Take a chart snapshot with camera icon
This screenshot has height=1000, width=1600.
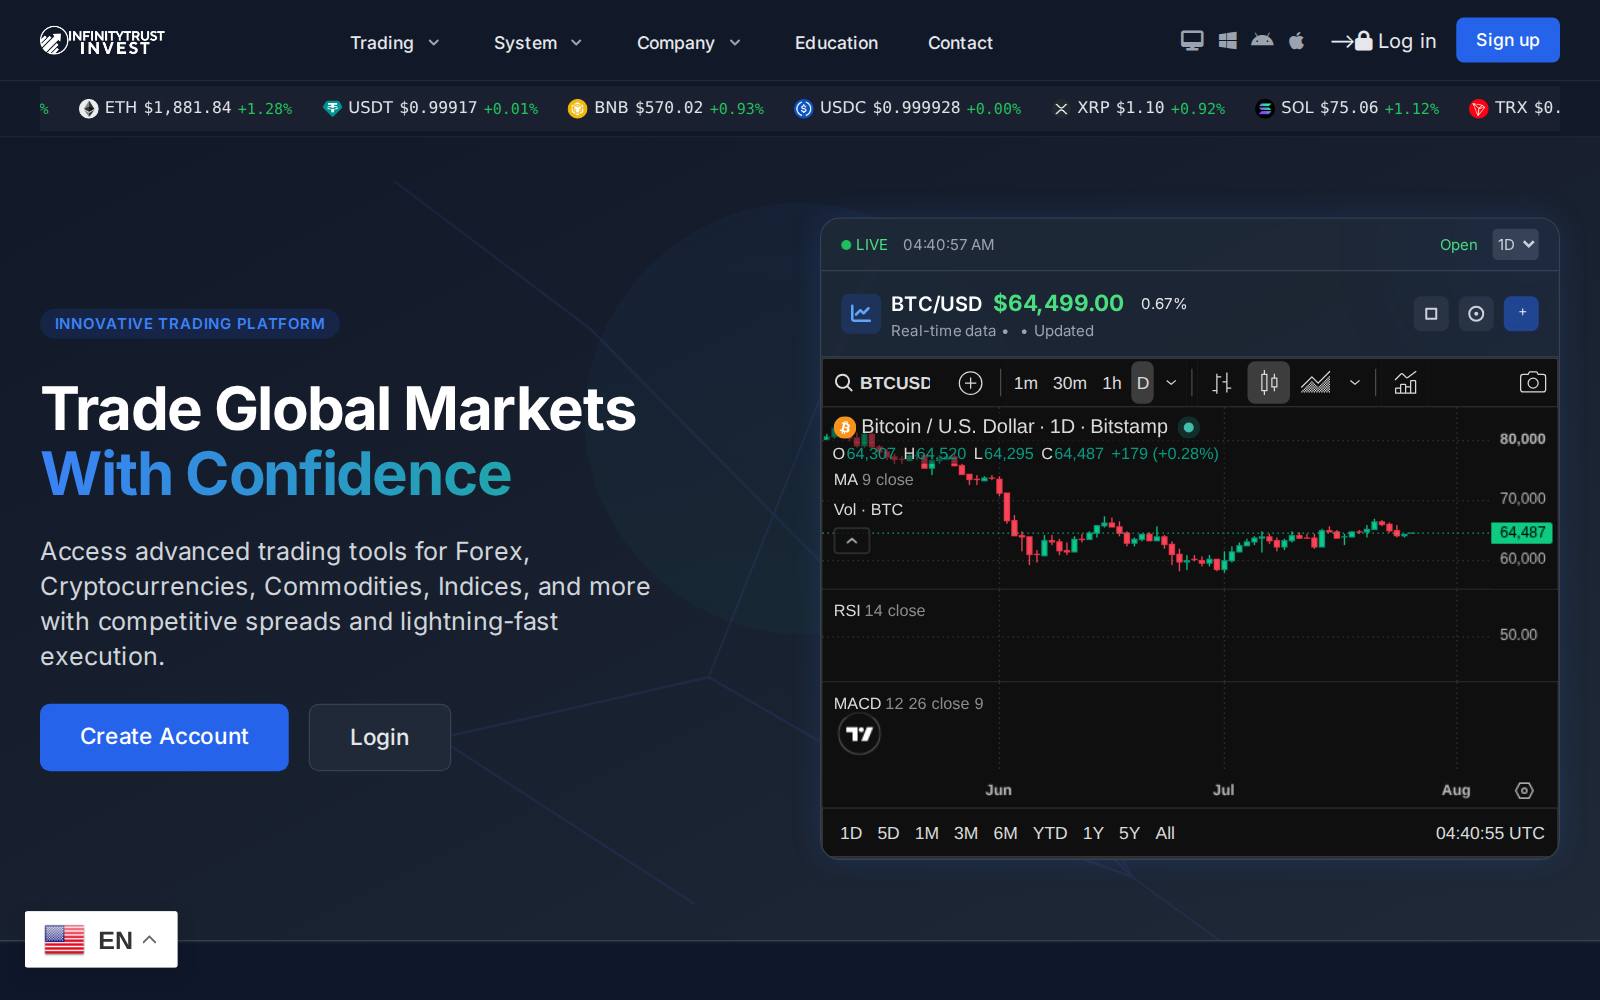coord(1532,383)
